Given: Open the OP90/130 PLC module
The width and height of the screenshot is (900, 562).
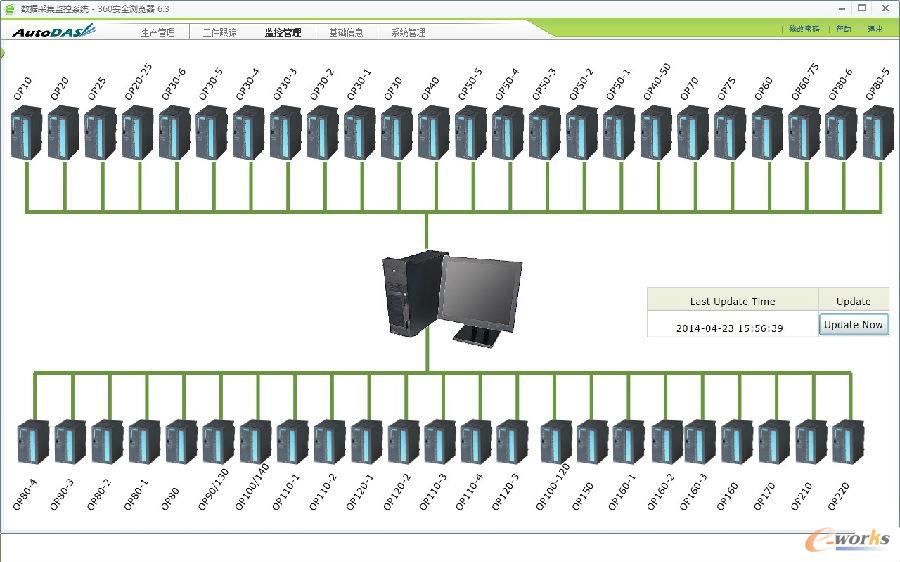Looking at the screenshot, I should click(x=218, y=442).
